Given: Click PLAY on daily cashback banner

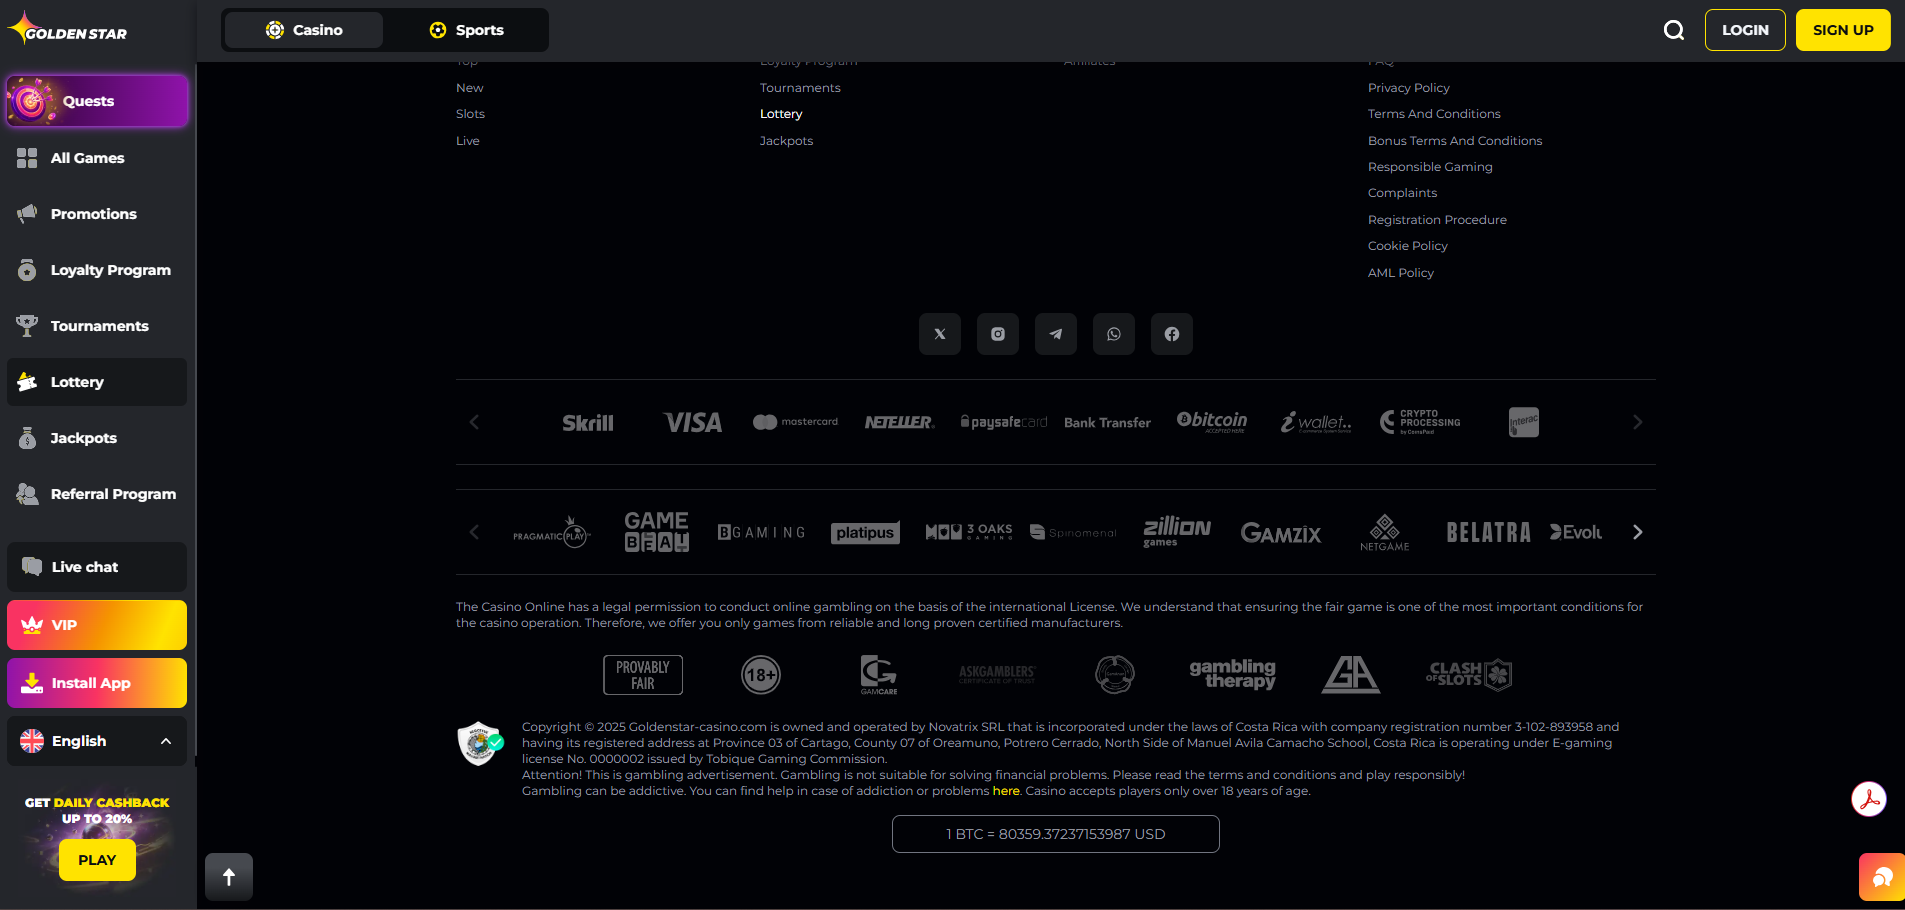Looking at the screenshot, I should click(x=97, y=860).
